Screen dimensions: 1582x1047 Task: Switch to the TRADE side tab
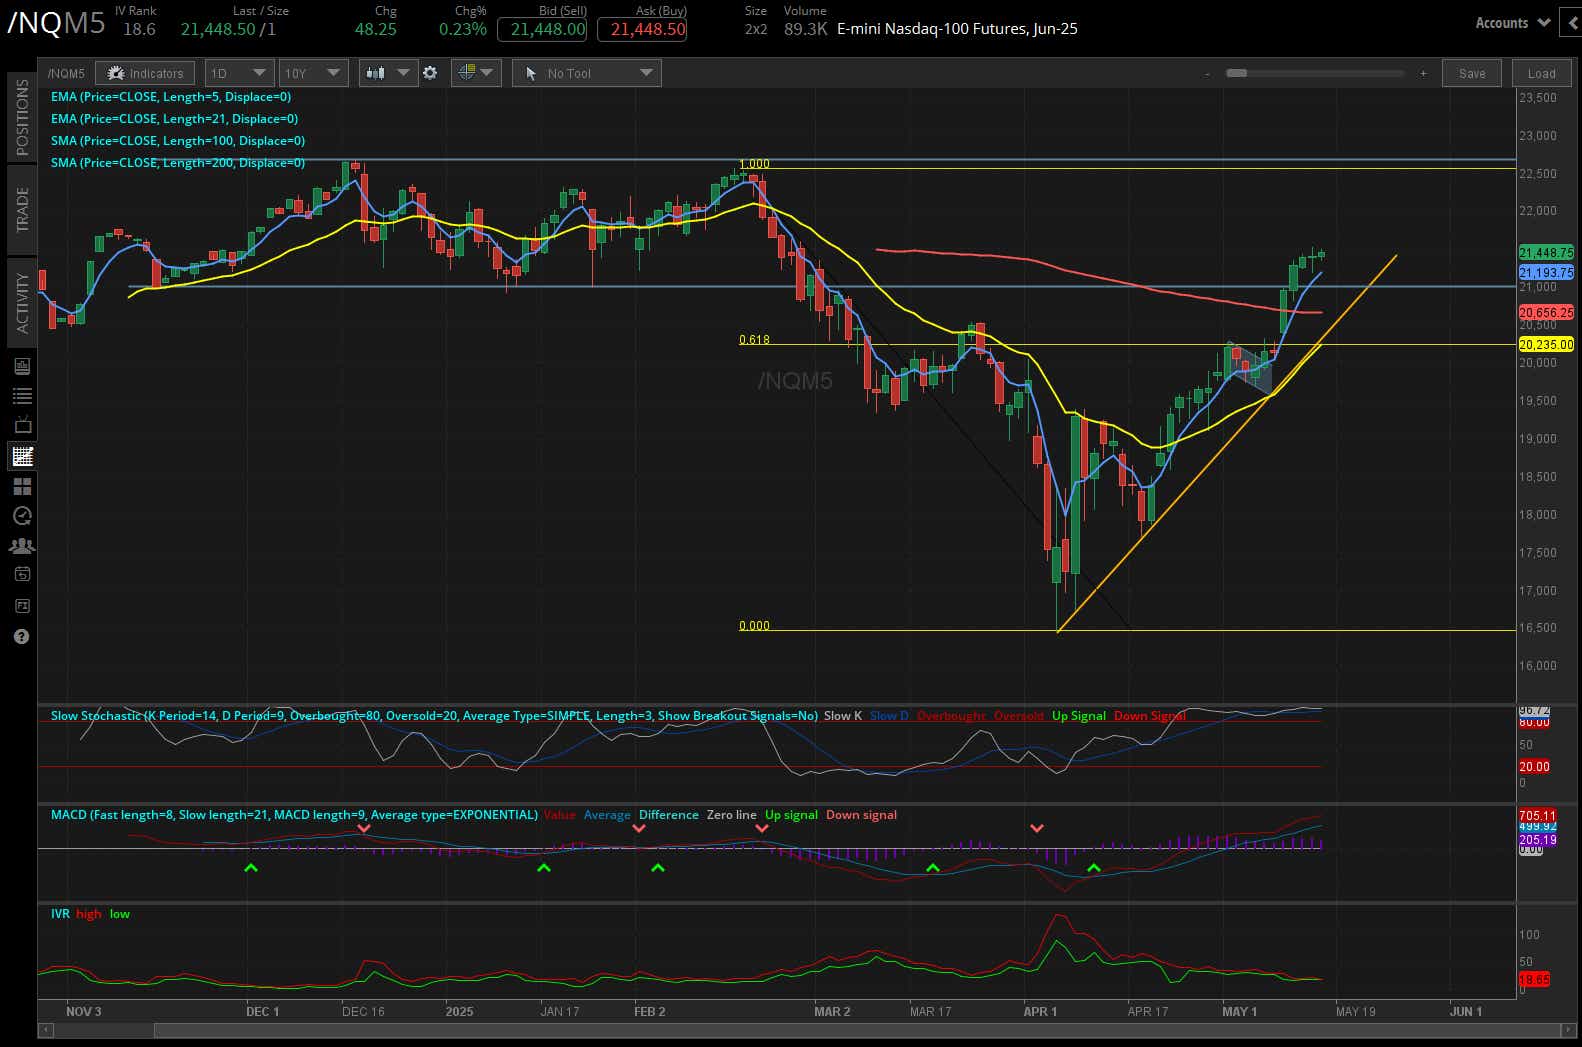click(22, 209)
